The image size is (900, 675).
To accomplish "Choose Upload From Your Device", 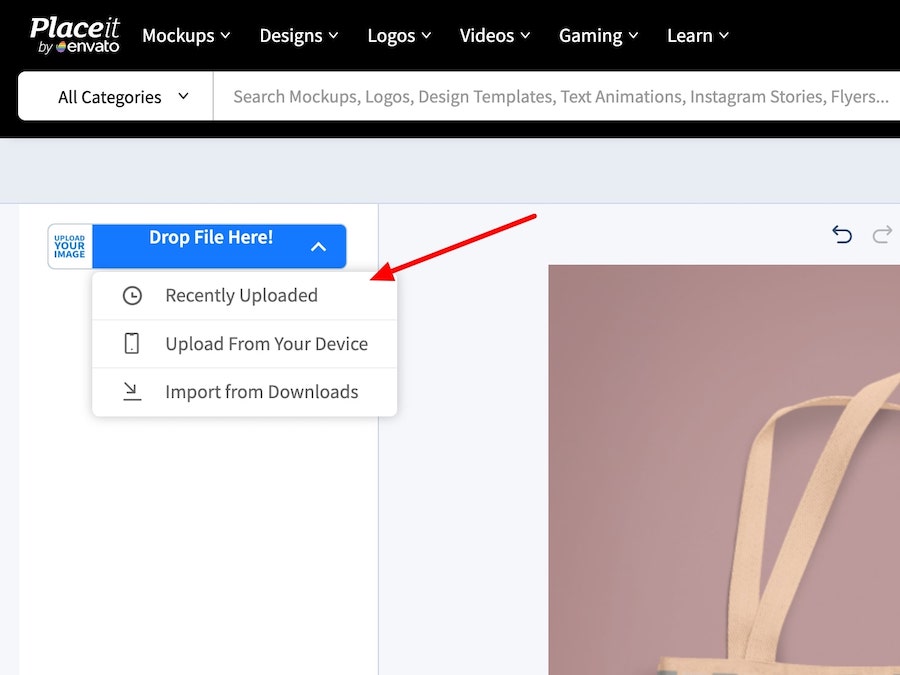I will (x=266, y=344).
